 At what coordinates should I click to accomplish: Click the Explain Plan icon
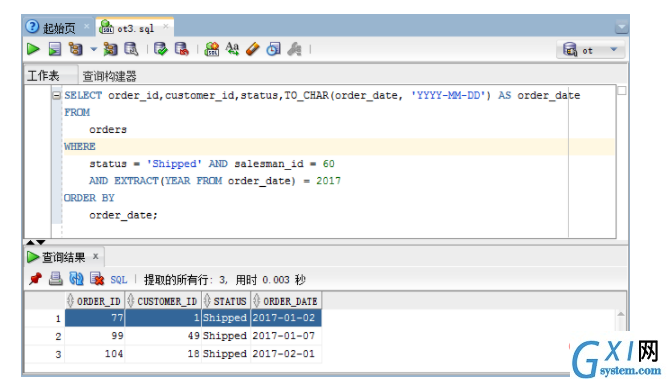pyautogui.click(x=76, y=49)
